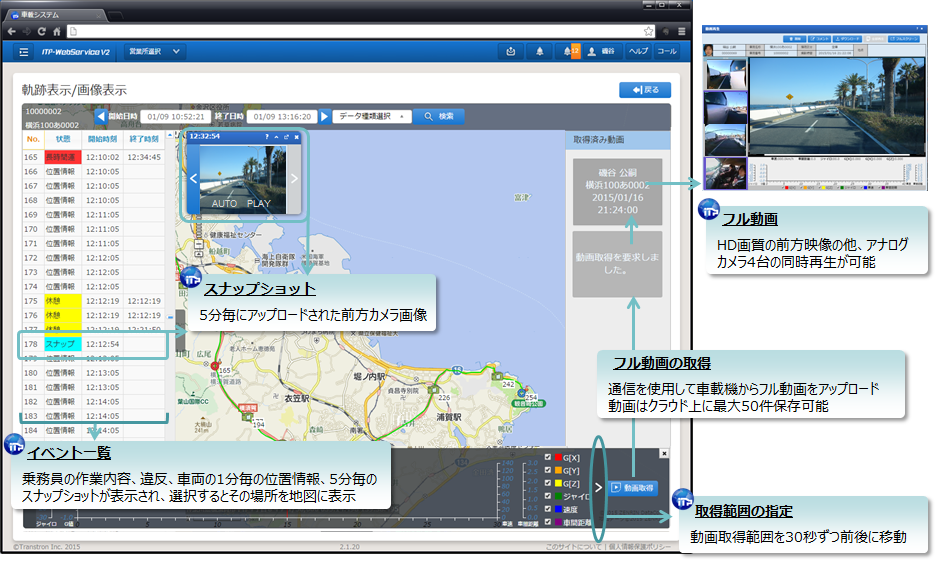The width and height of the screenshot is (937, 562).
Task: Step the start date back with the arrow
Action: [x=100, y=116]
